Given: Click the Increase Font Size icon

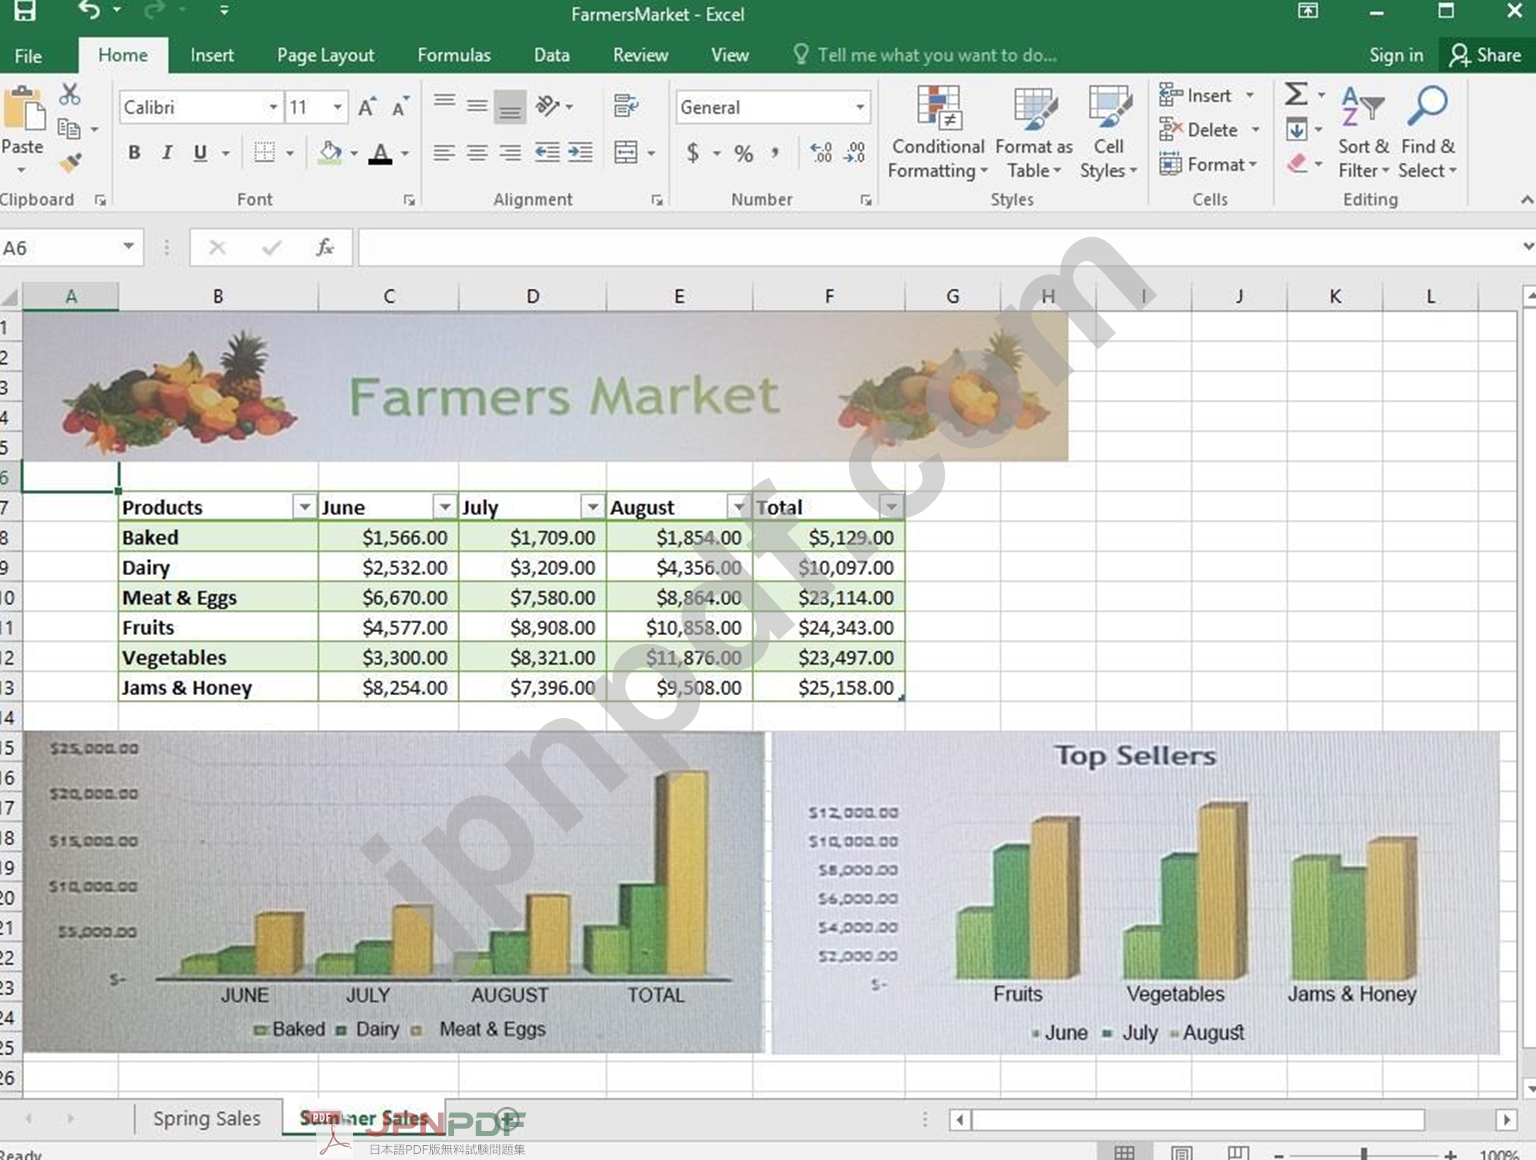Looking at the screenshot, I should pos(367,107).
